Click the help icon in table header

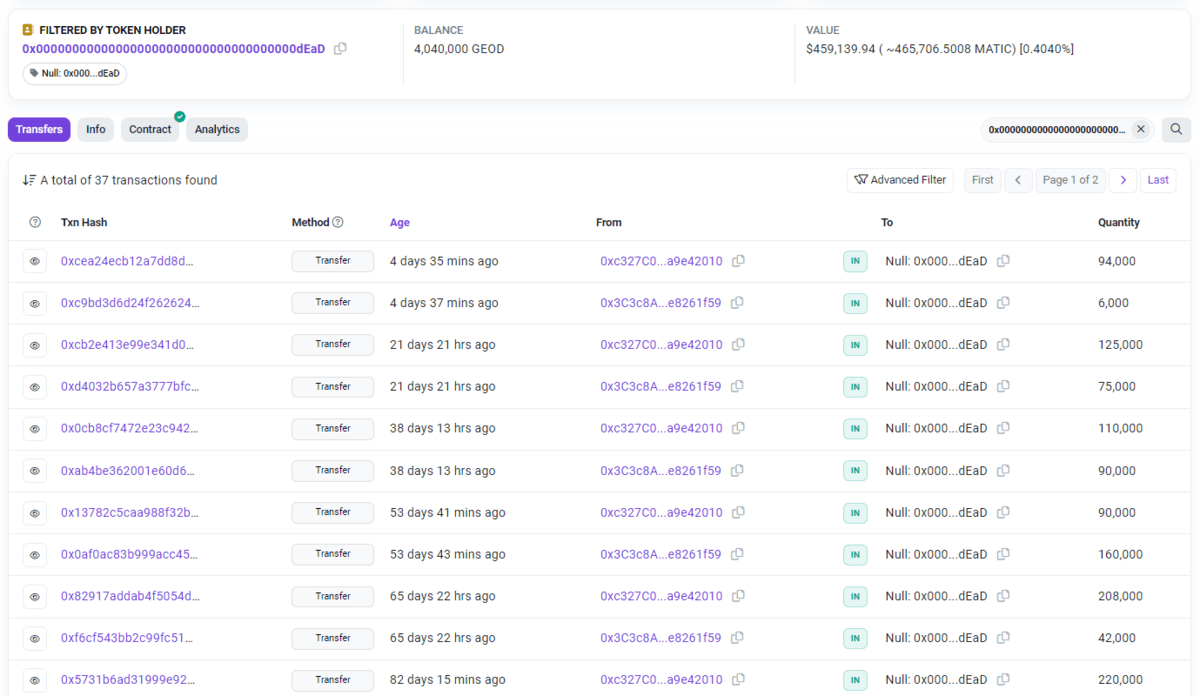pyautogui.click(x=35, y=222)
